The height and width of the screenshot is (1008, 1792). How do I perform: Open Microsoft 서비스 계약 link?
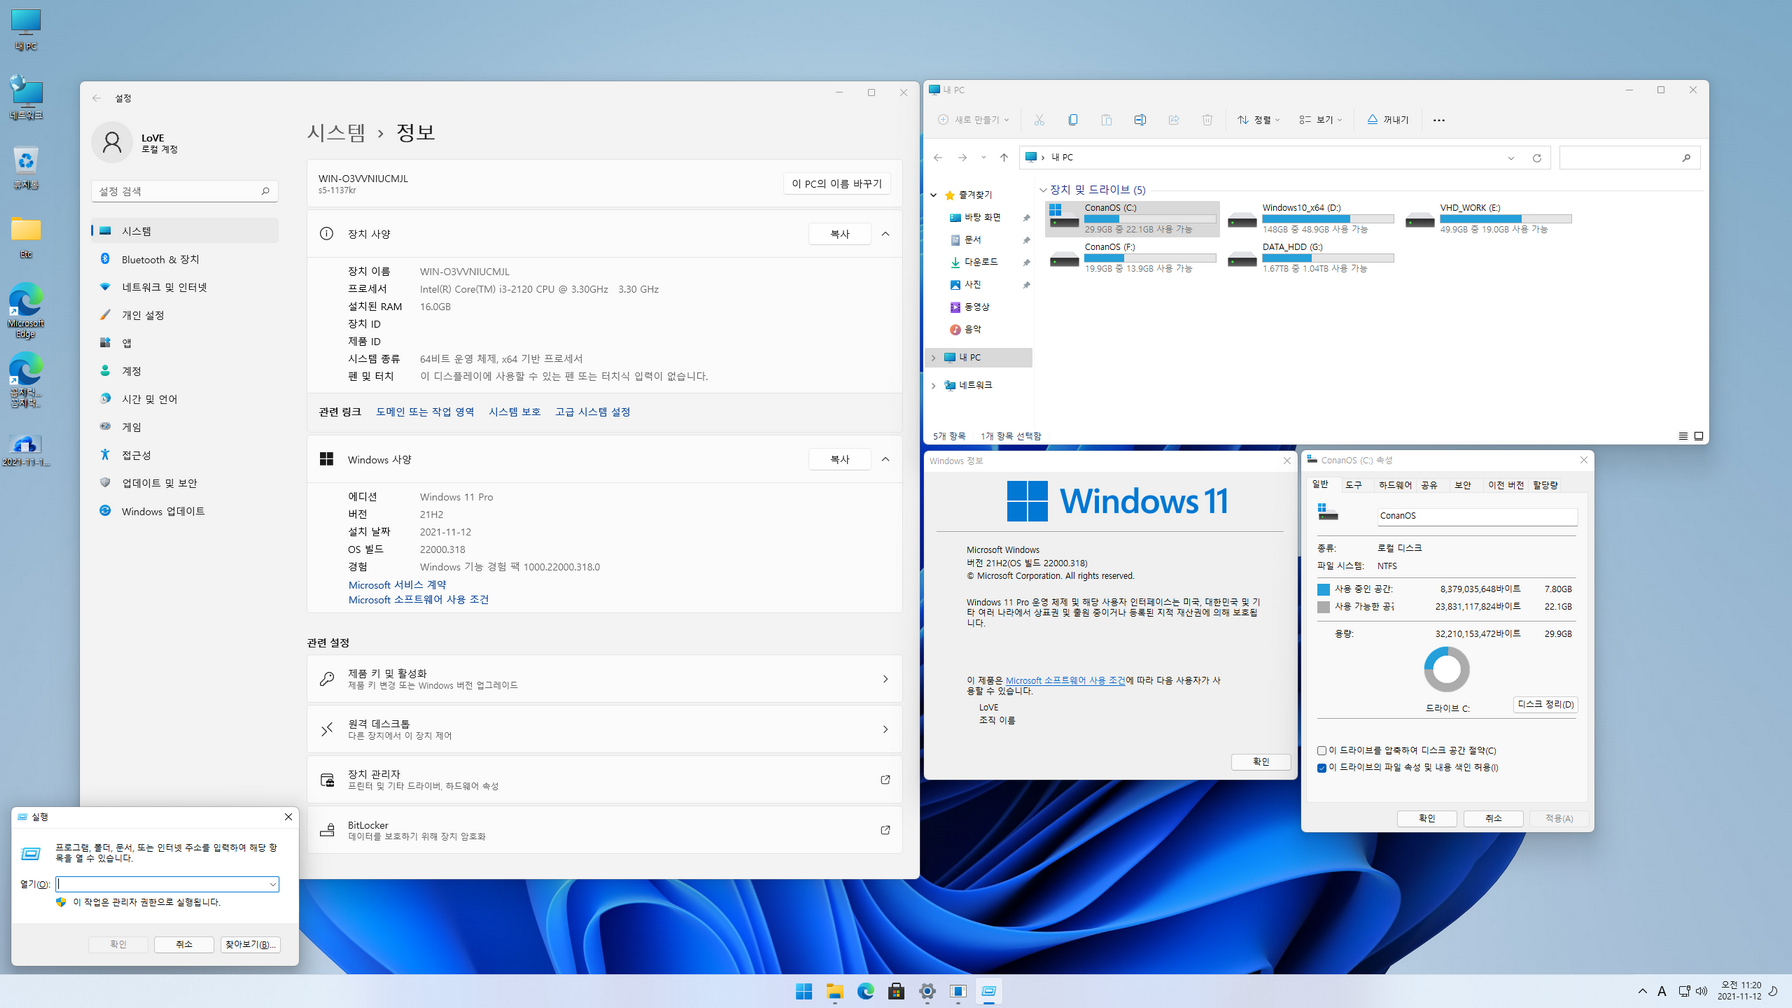click(x=397, y=585)
